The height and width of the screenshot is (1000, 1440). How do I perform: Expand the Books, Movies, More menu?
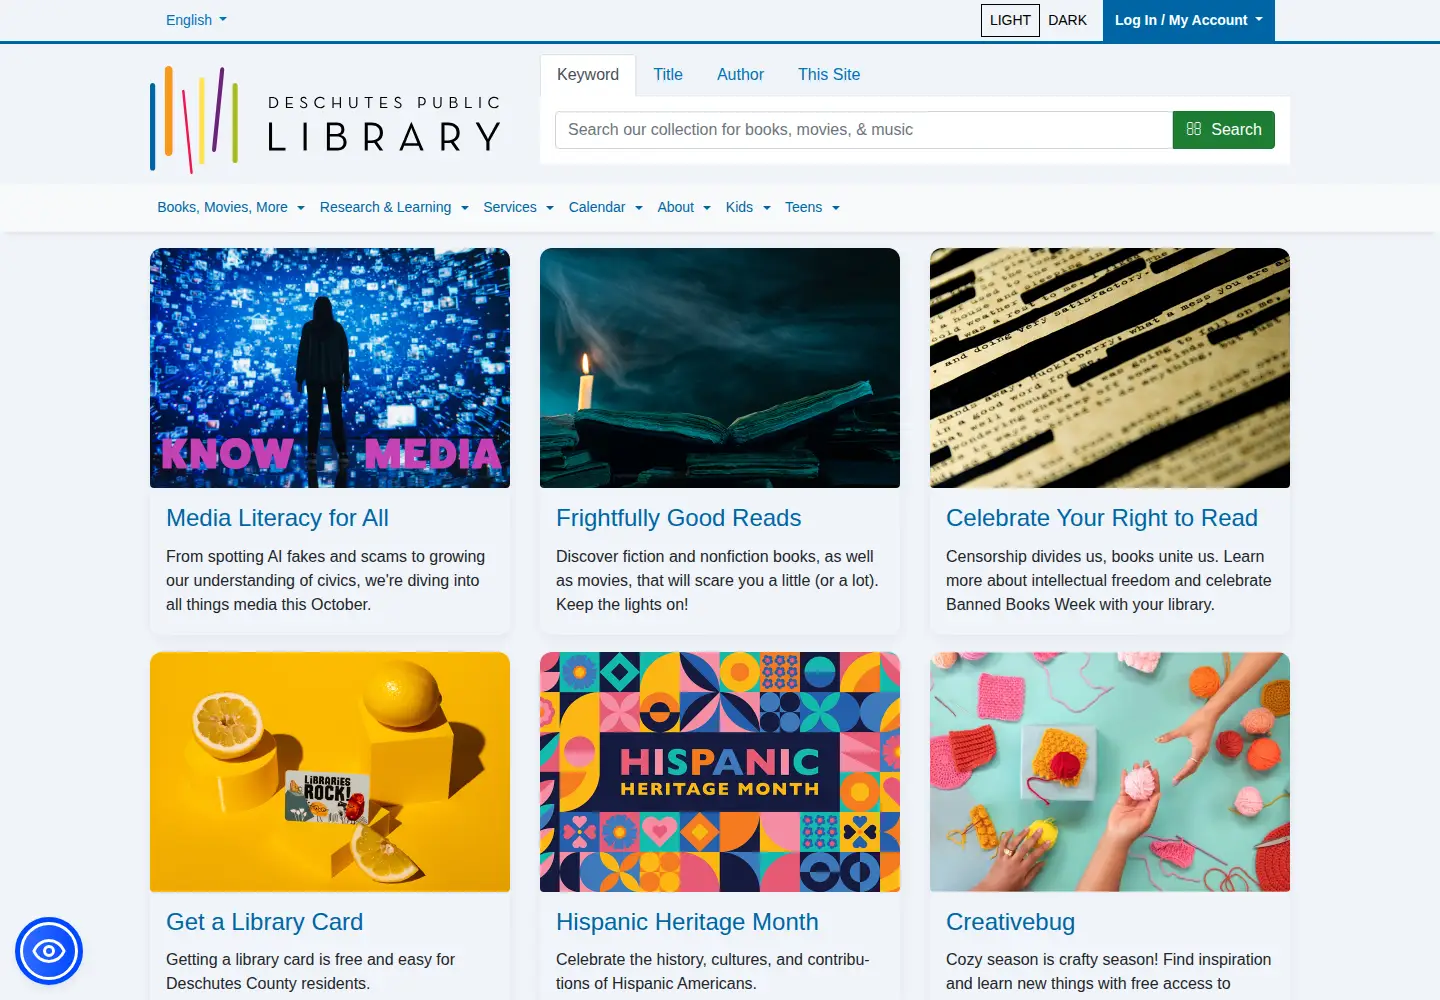pos(231,207)
